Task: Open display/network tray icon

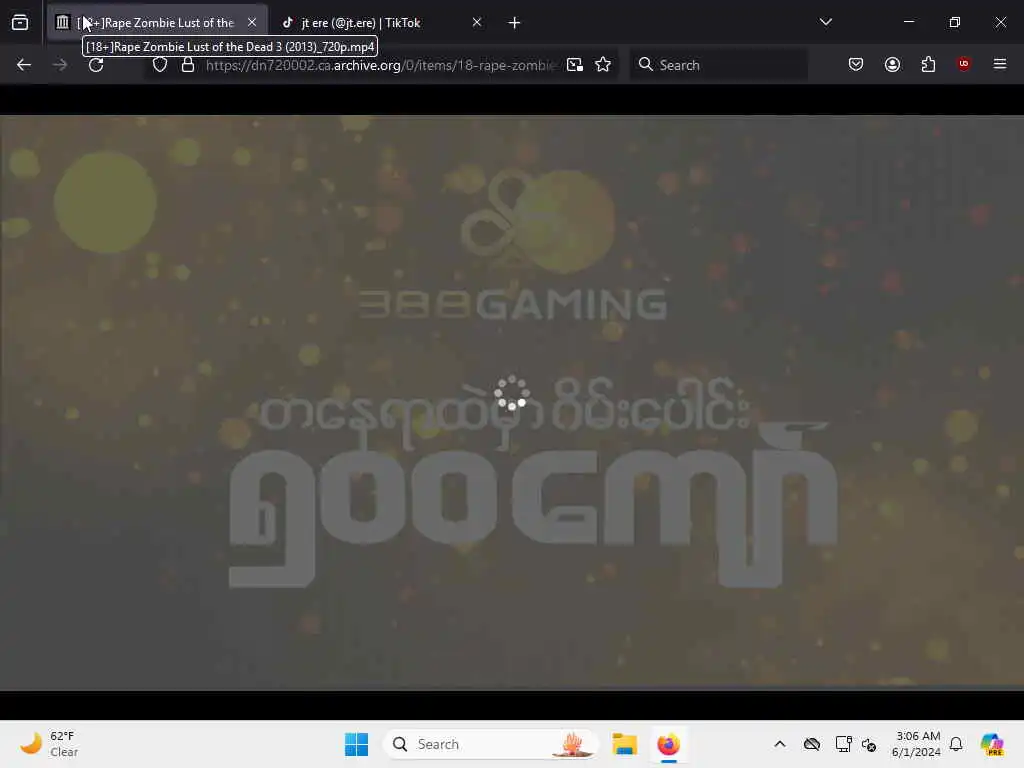Action: tap(843, 744)
